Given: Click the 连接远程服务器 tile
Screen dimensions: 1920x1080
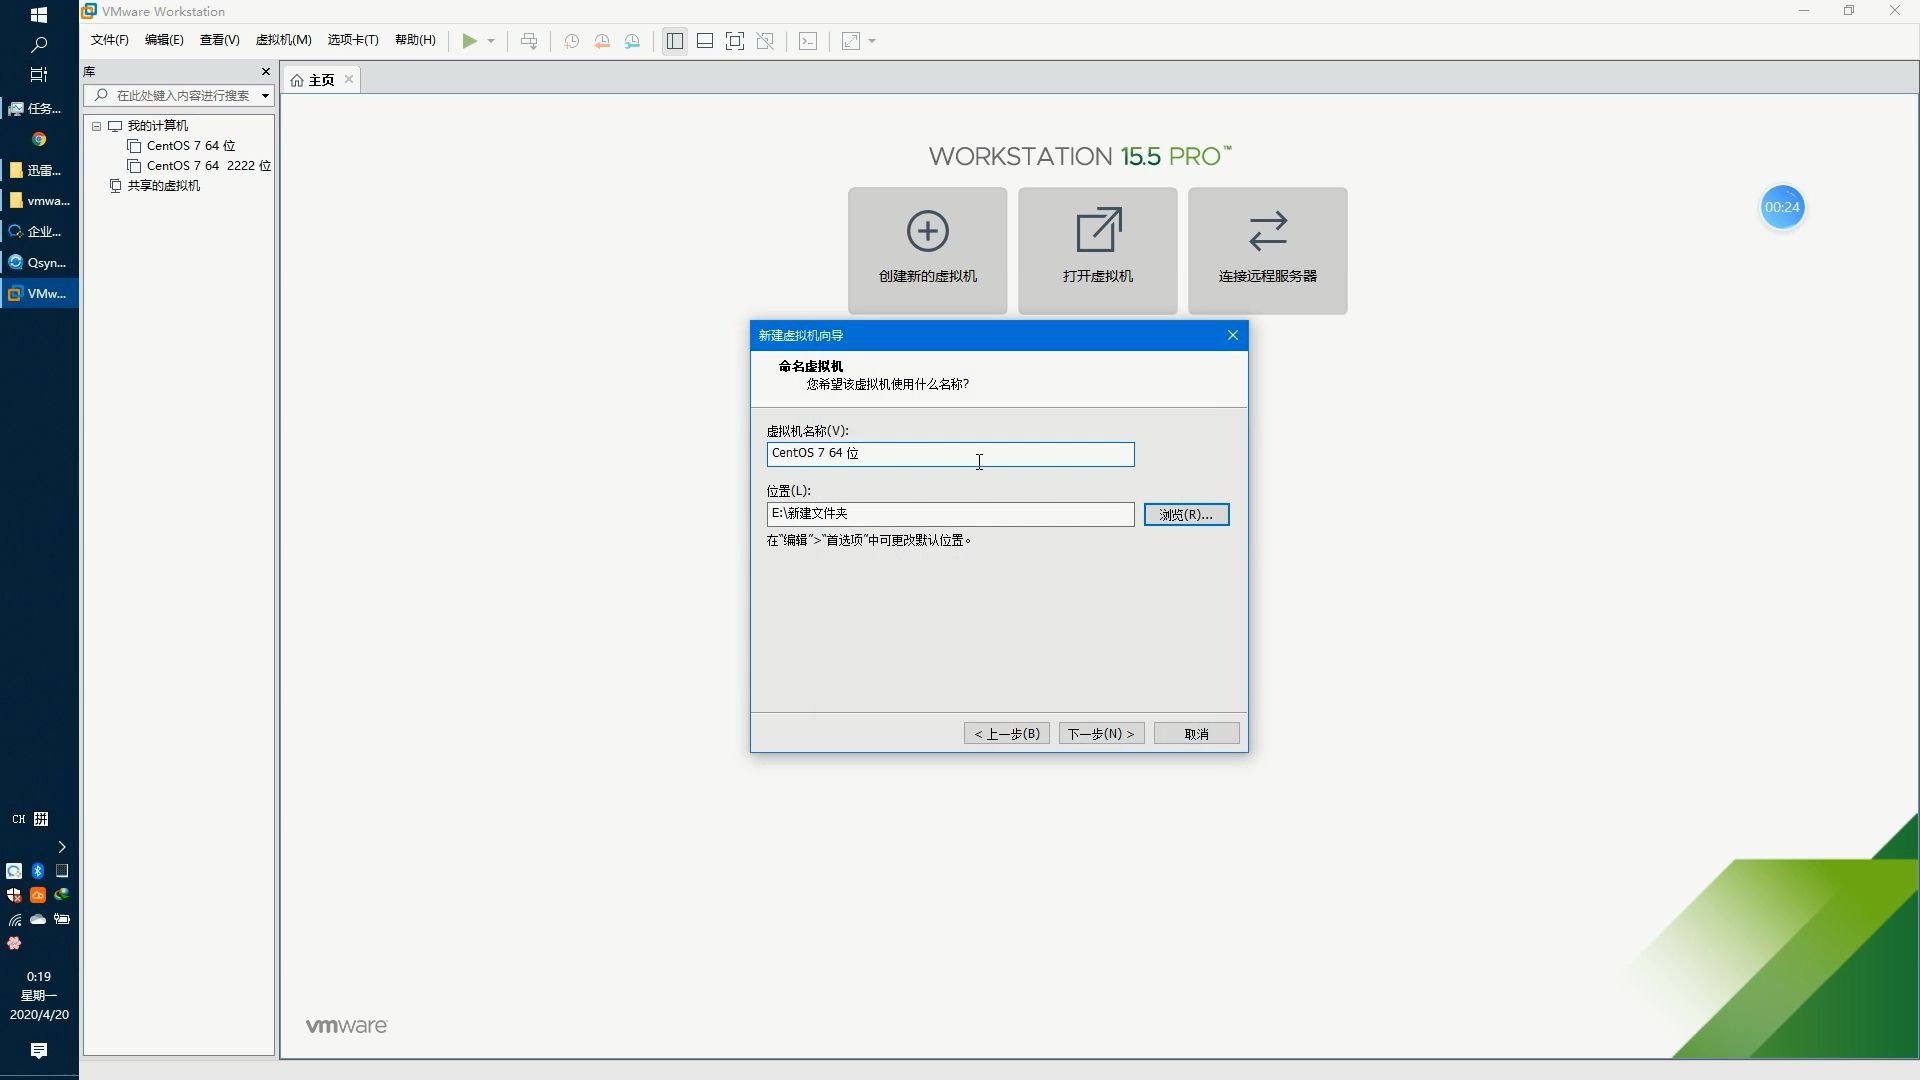Looking at the screenshot, I should coord(1268,250).
